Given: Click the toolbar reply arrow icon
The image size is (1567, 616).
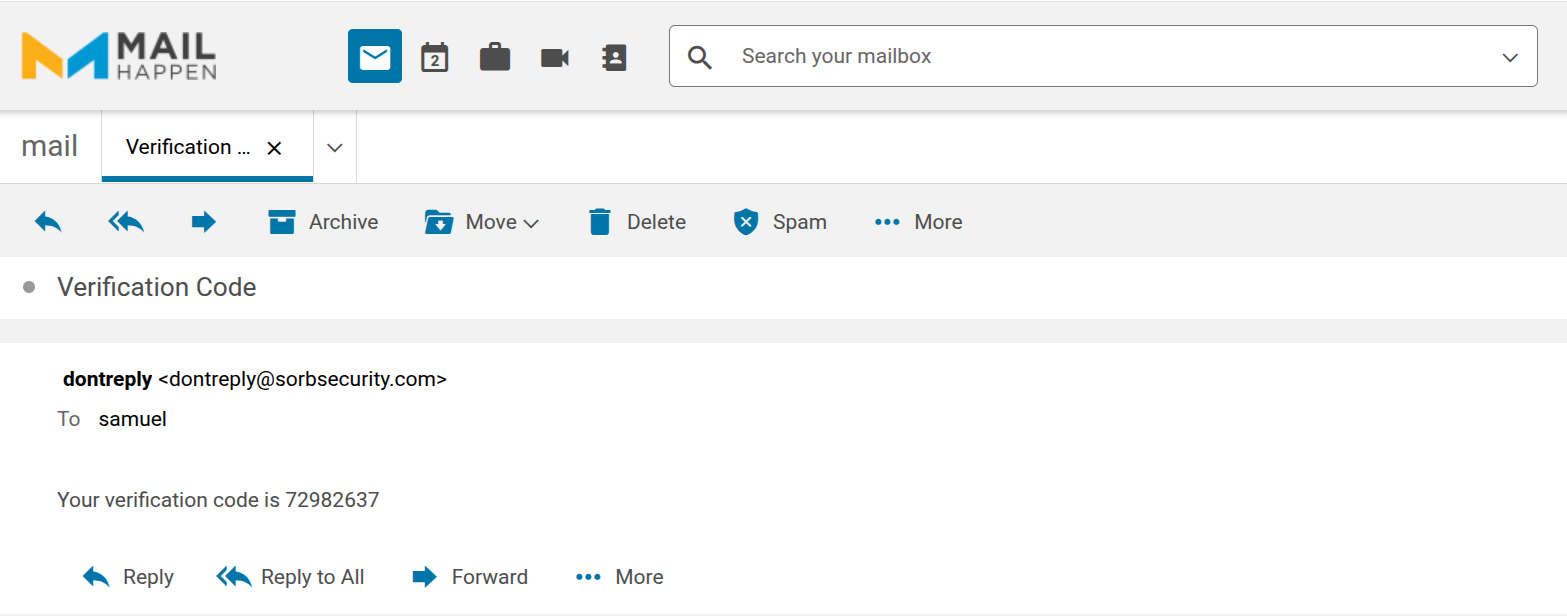Looking at the screenshot, I should point(48,222).
